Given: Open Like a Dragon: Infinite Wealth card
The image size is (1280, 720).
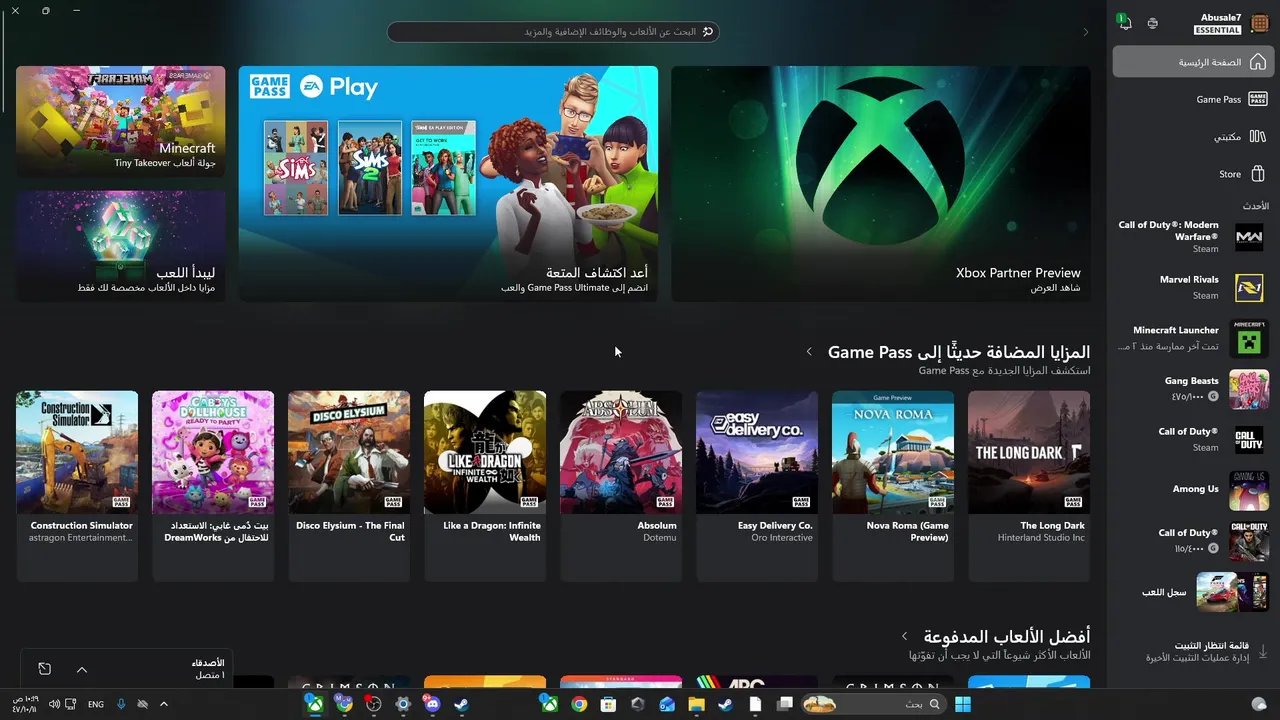Looking at the screenshot, I should click(x=485, y=486).
